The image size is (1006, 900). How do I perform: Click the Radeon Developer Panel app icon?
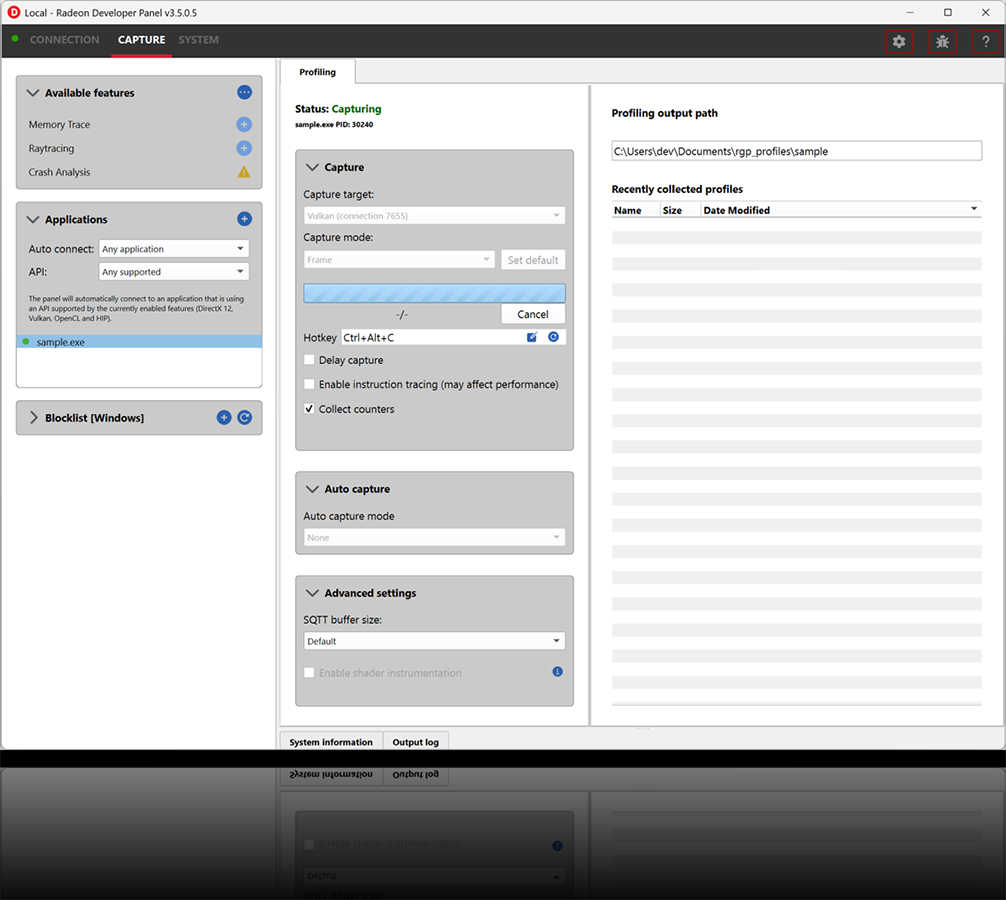coord(13,12)
